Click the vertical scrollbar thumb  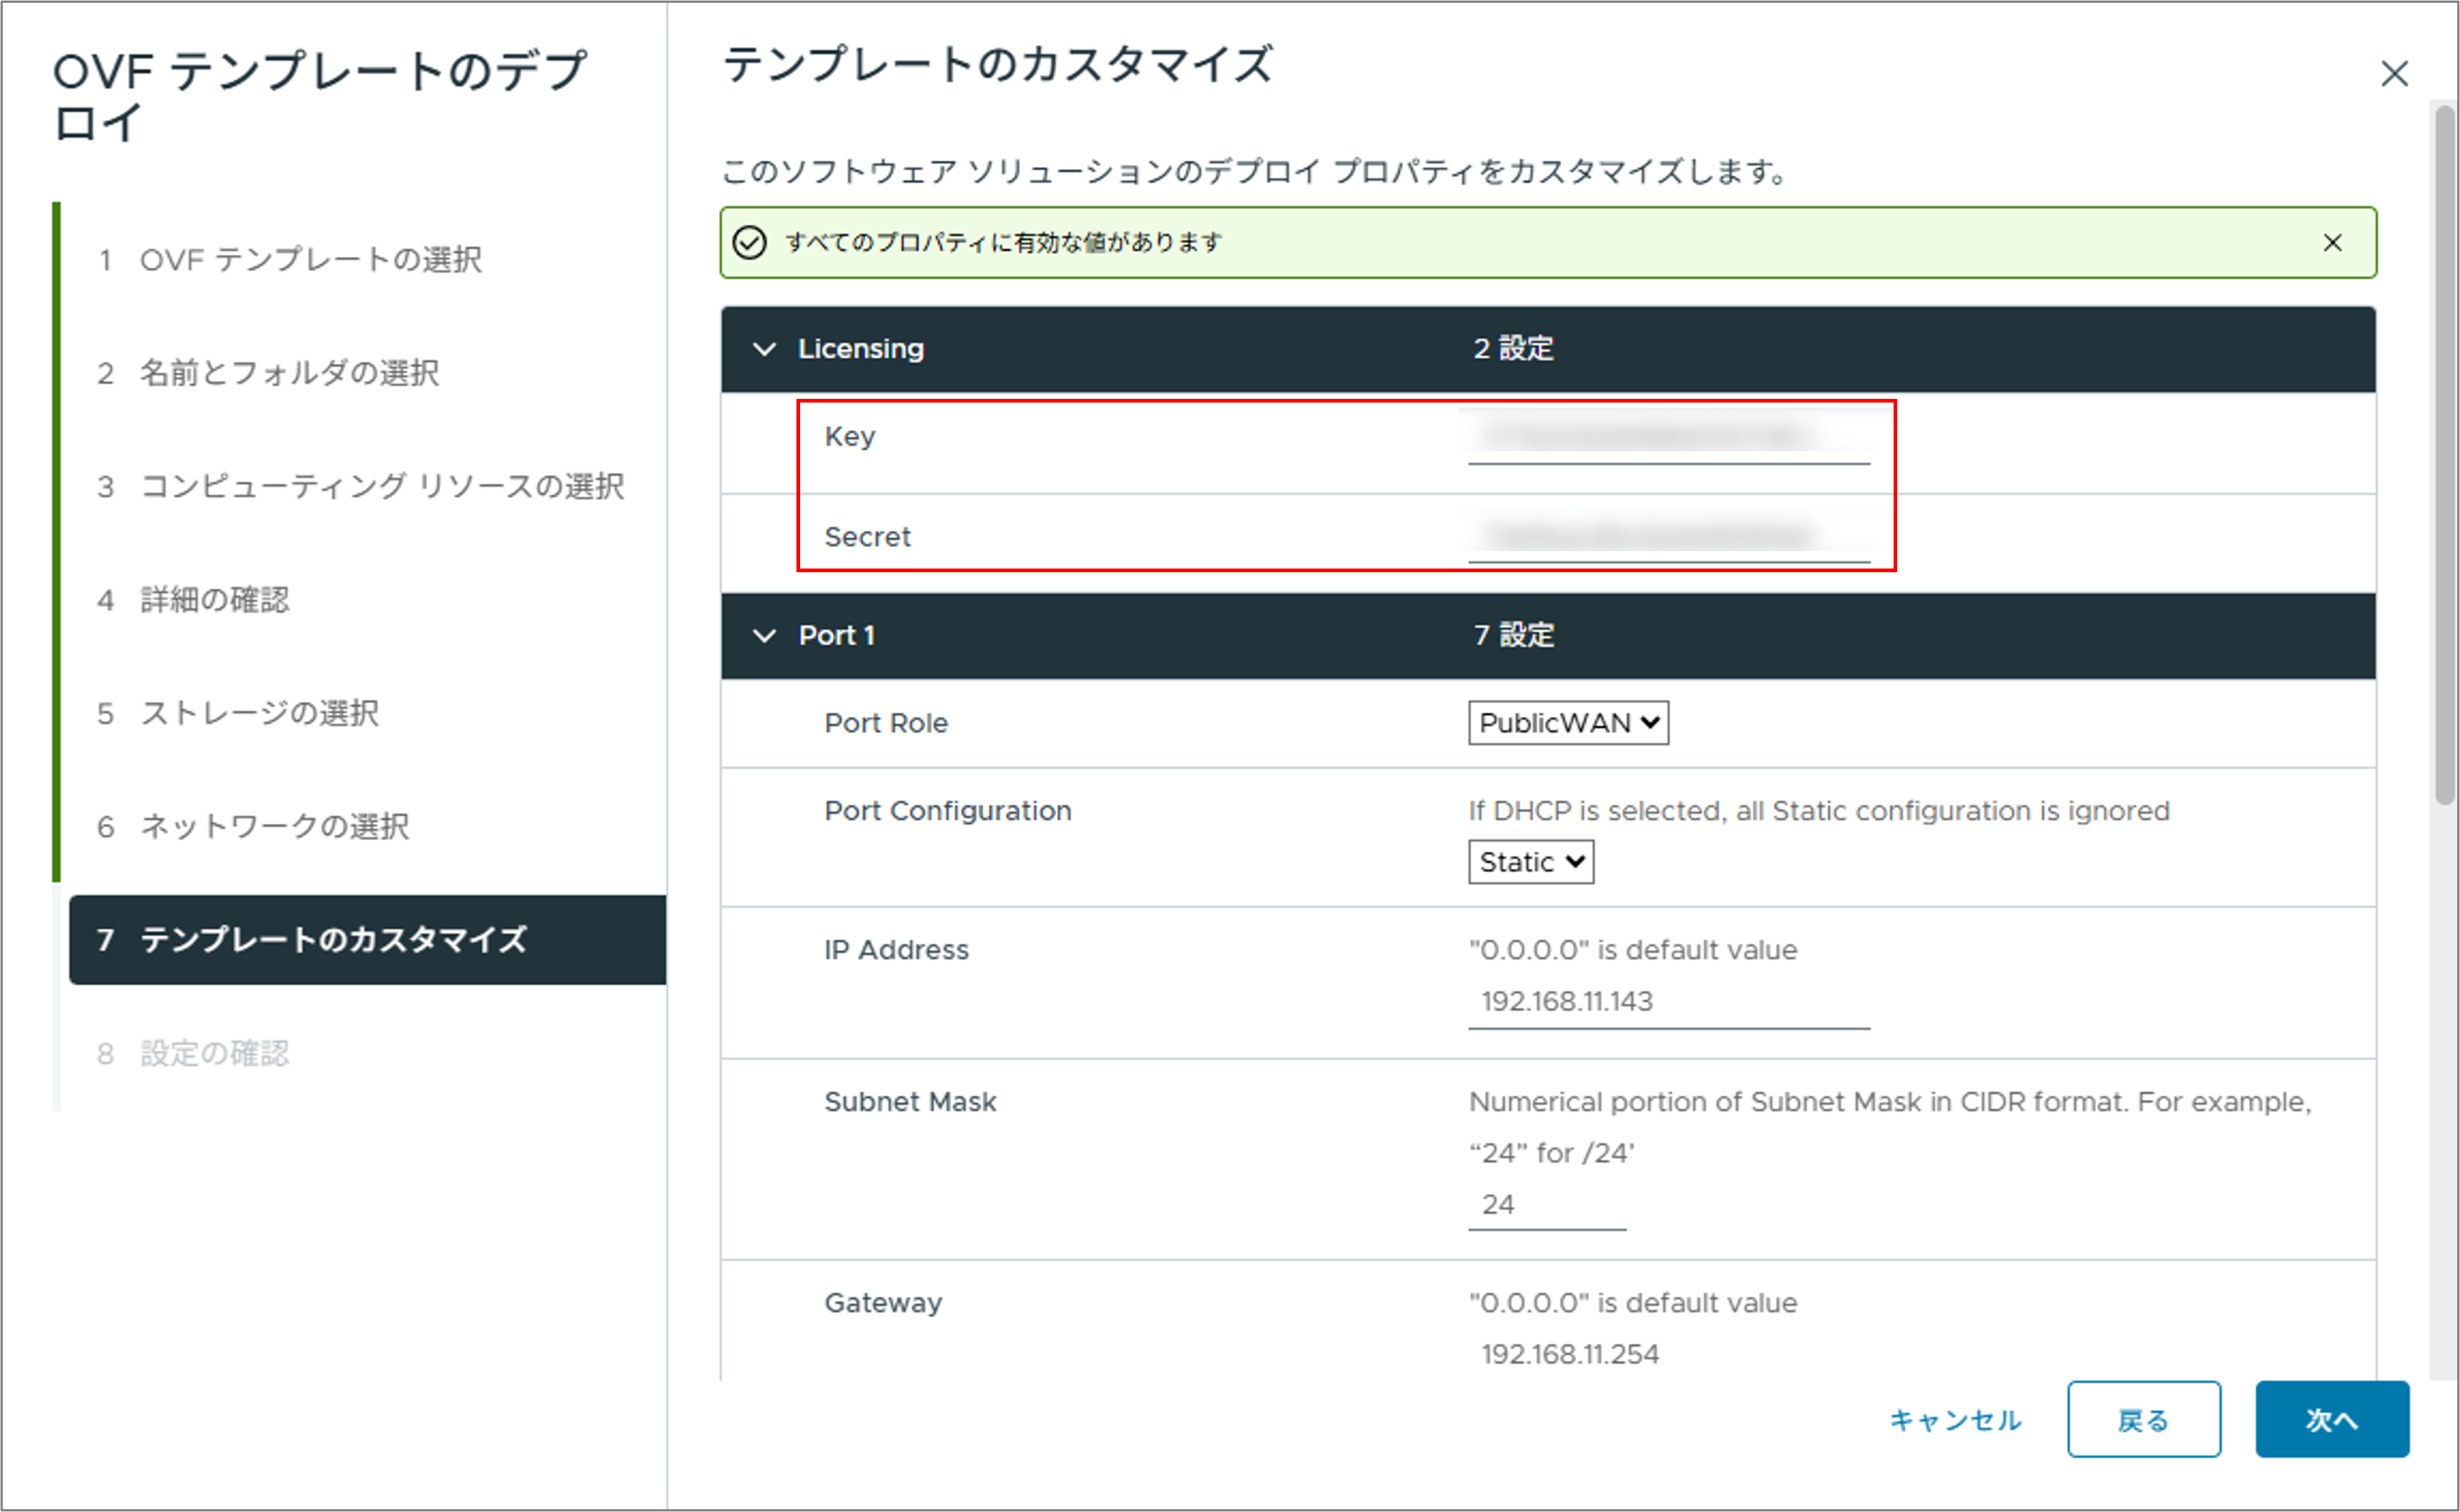point(2445,455)
